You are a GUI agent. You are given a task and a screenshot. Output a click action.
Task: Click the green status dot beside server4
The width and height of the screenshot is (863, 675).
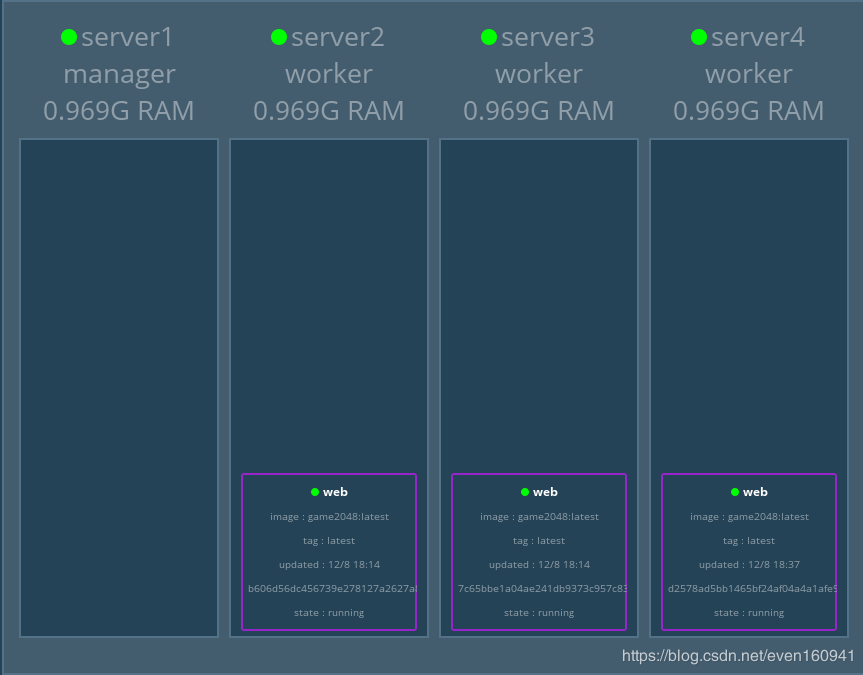pos(699,37)
